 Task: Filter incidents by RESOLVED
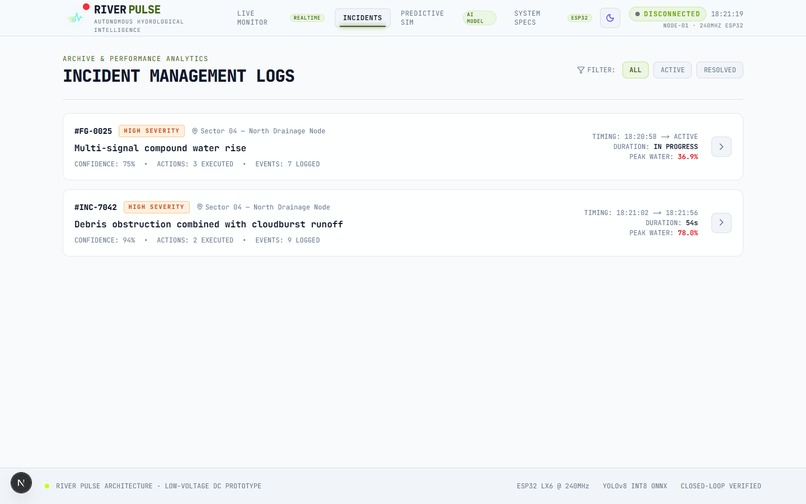click(x=720, y=70)
